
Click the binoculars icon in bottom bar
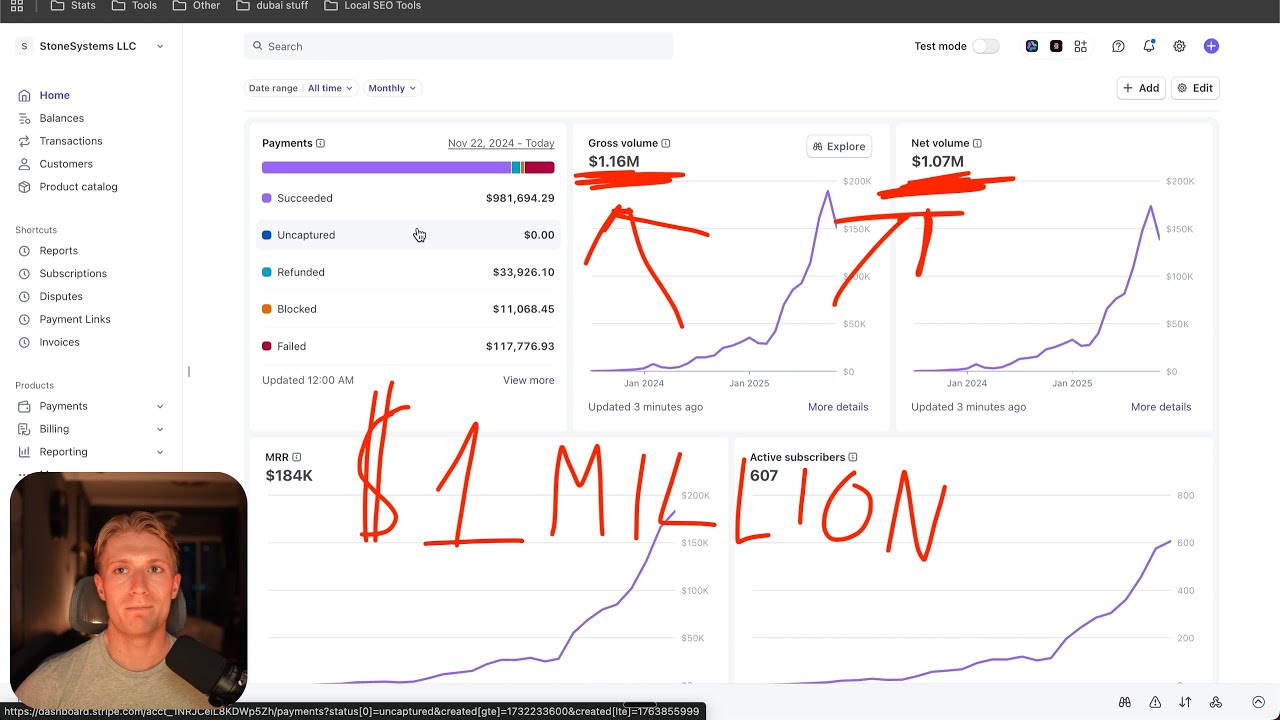pos(1125,702)
